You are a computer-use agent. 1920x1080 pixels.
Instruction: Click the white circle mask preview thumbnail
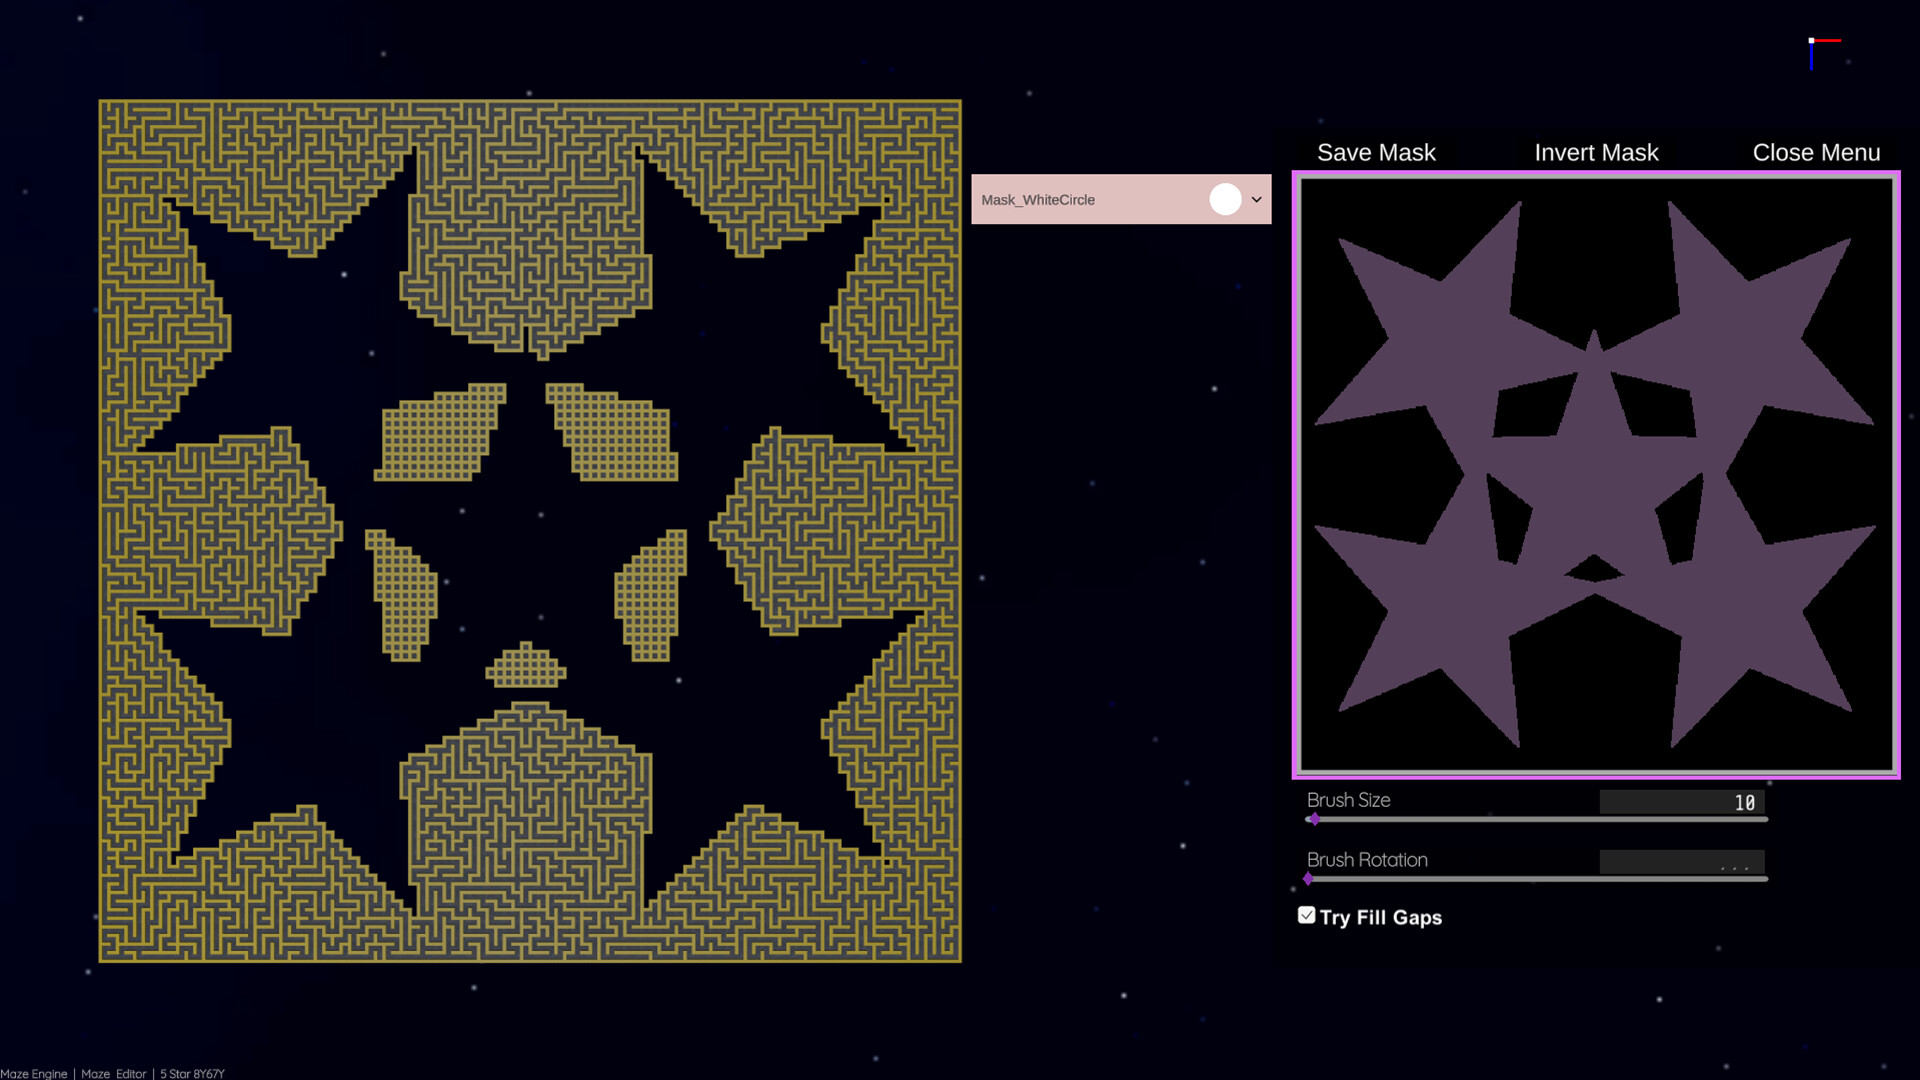click(x=1225, y=199)
